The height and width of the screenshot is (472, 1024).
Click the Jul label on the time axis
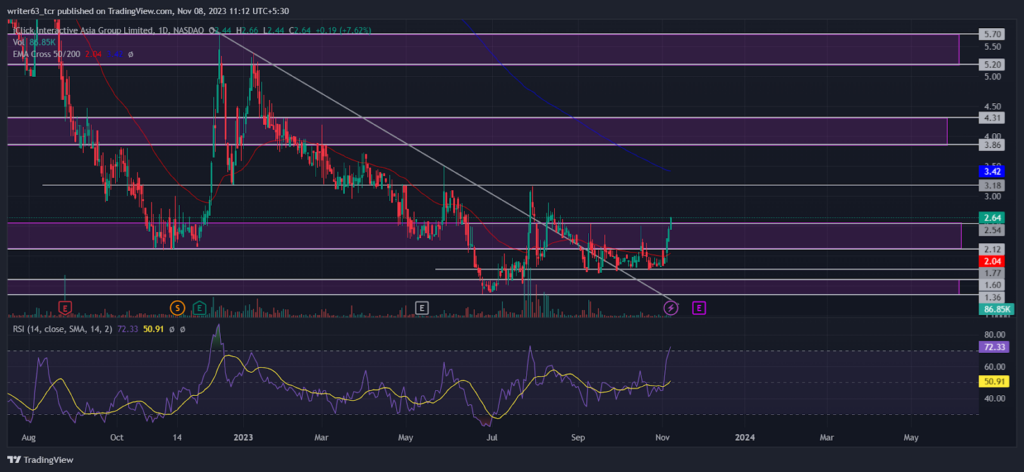(494, 436)
